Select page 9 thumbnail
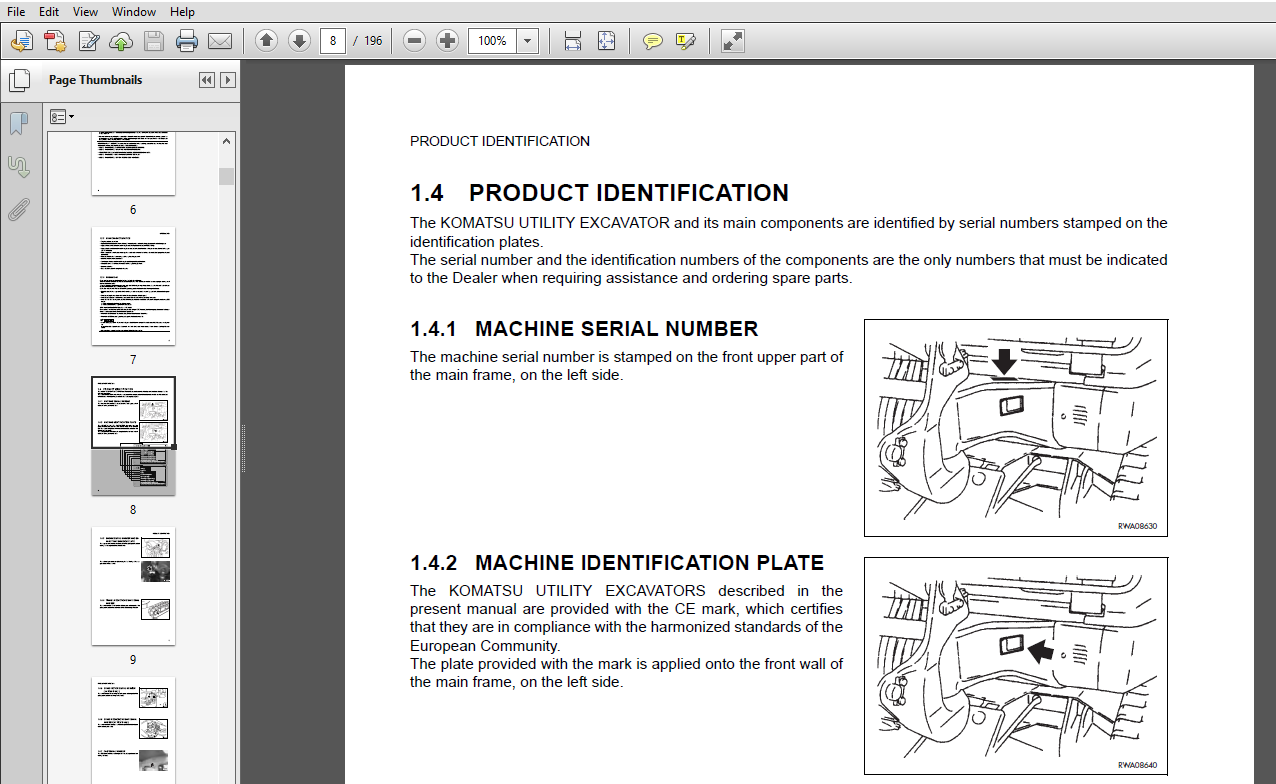This screenshot has height=784, width=1276. point(133,586)
